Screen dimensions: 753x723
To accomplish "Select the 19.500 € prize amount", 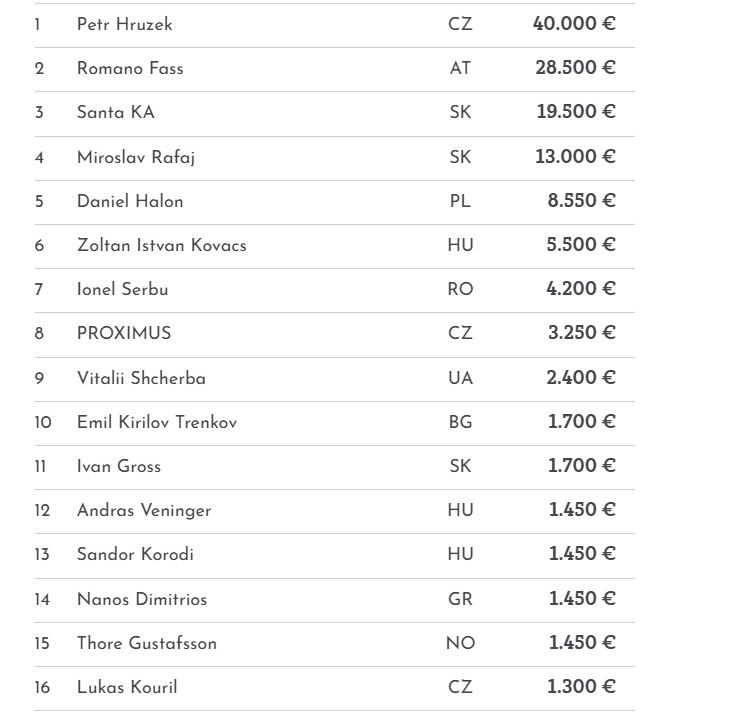I will click(576, 112).
